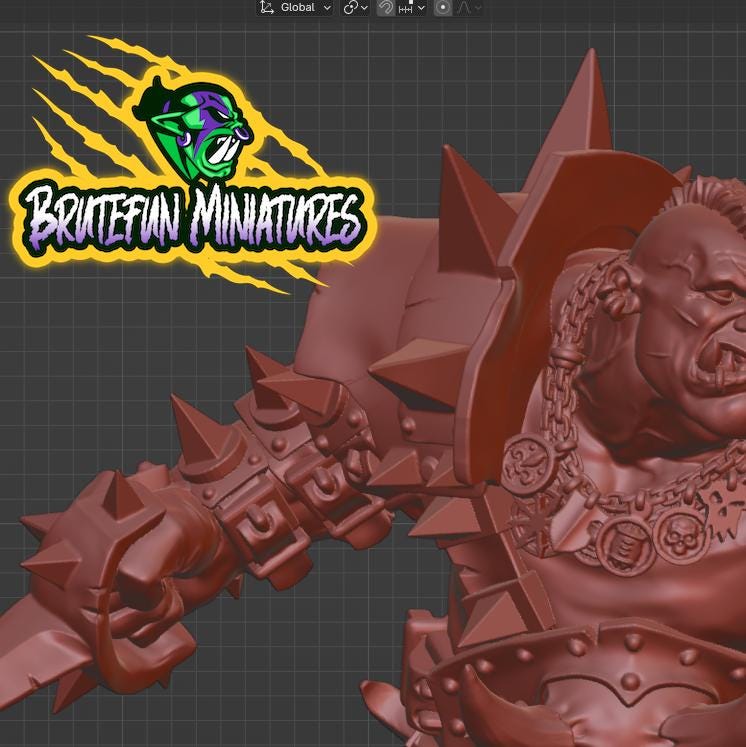
Task: Click the transform orientation axes icon
Action: [x=266, y=8]
